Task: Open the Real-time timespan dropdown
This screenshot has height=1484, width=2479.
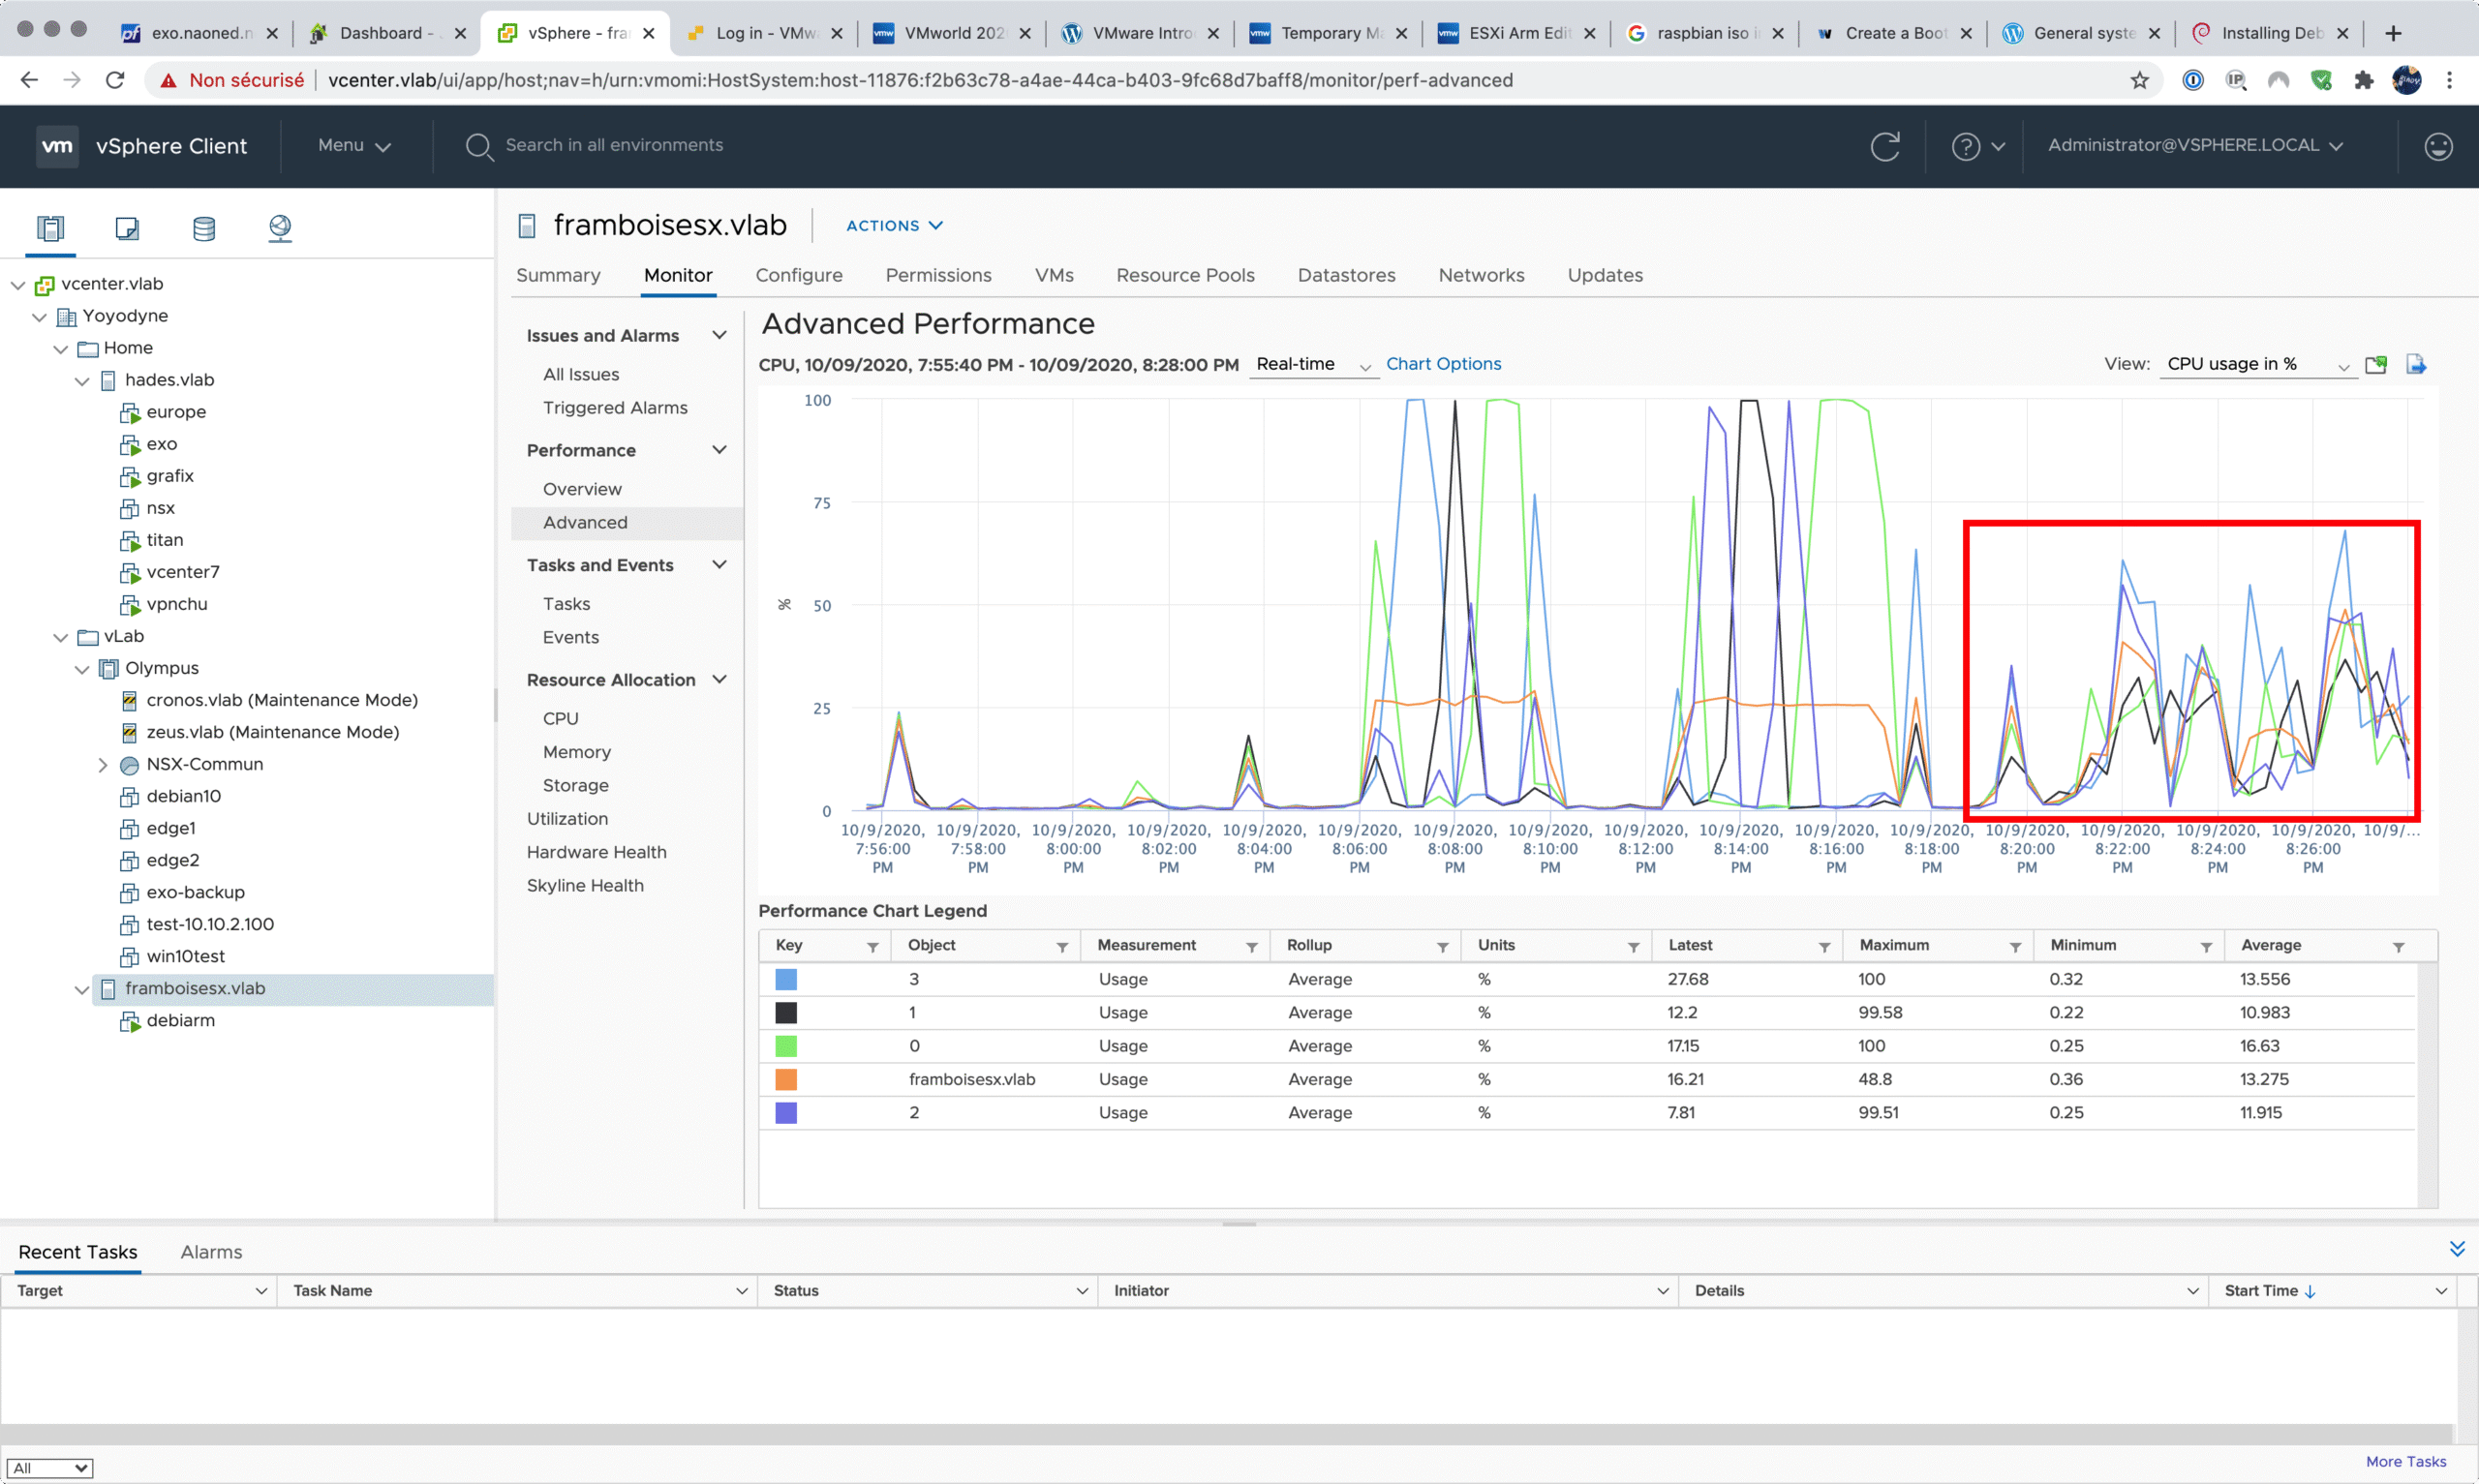Action: (x=1312, y=364)
